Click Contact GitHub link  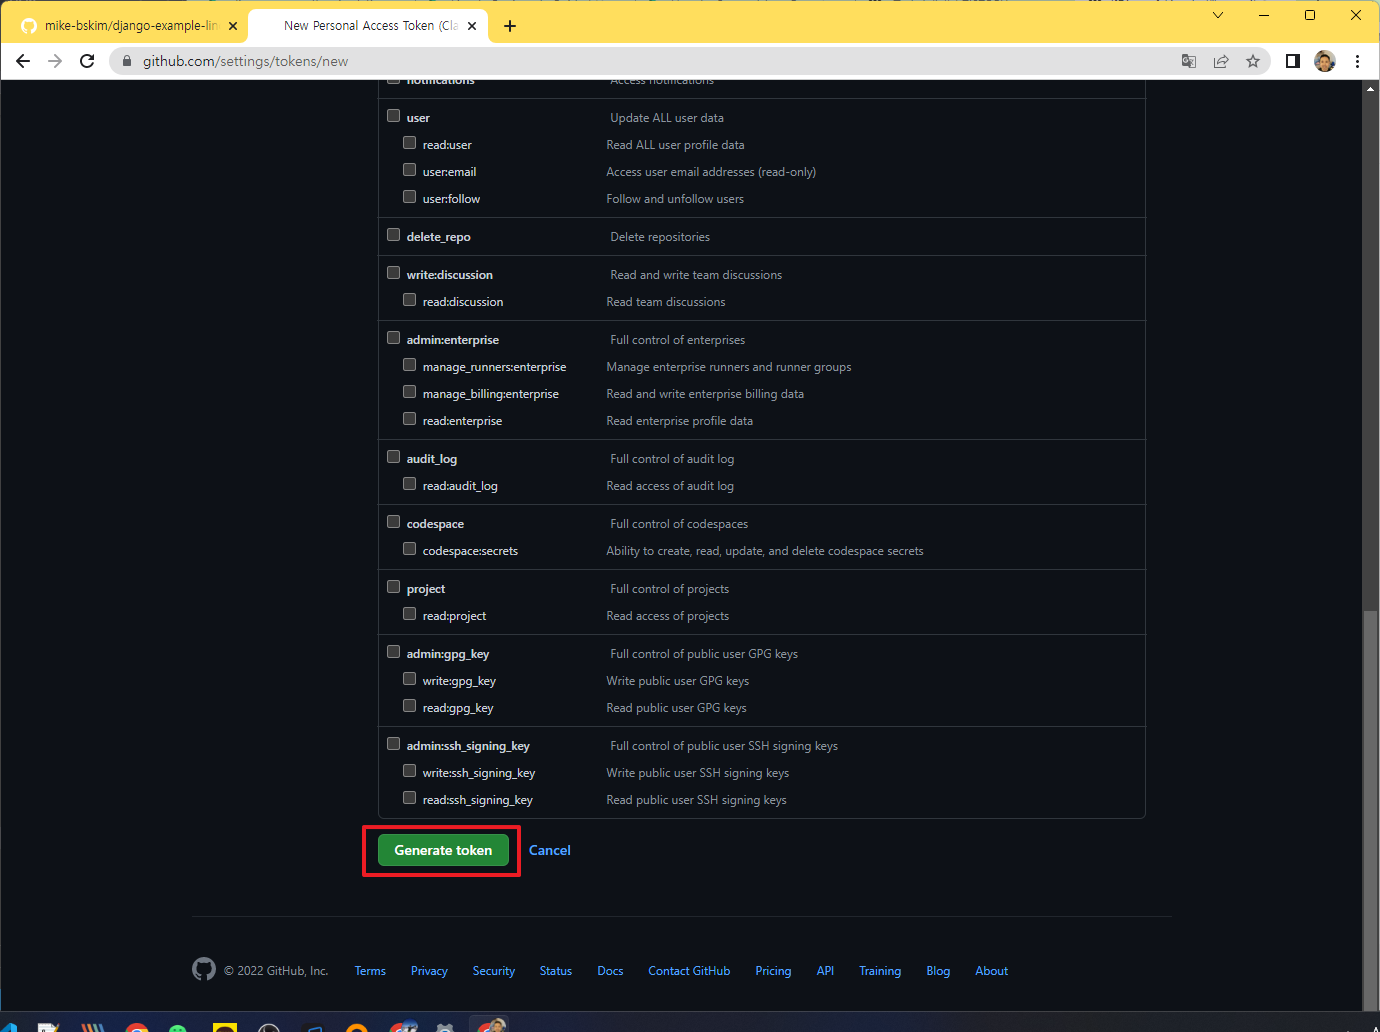689,971
